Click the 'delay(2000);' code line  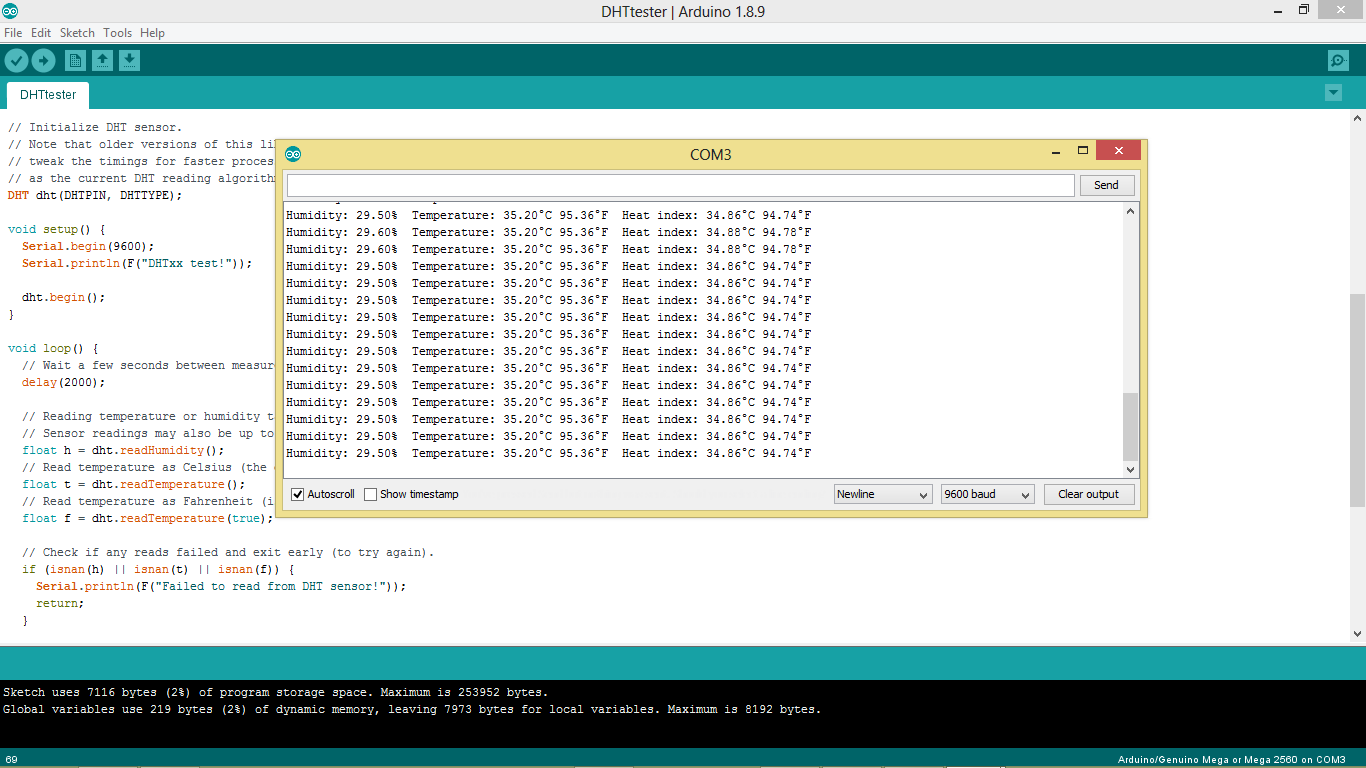pyautogui.click(x=63, y=382)
